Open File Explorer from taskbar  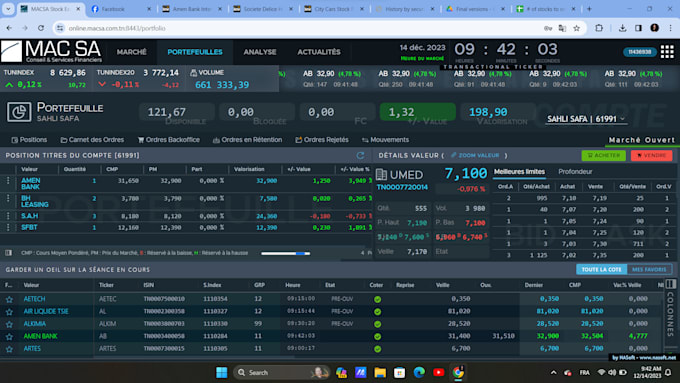[x=380, y=373]
